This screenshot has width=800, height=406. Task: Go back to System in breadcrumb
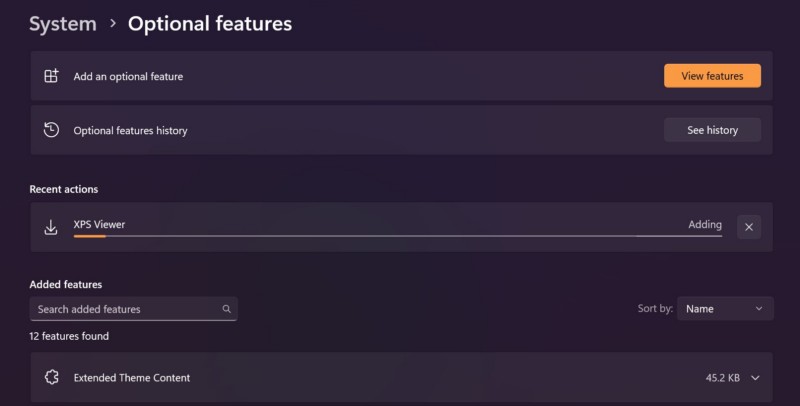[x=62, y=23]
